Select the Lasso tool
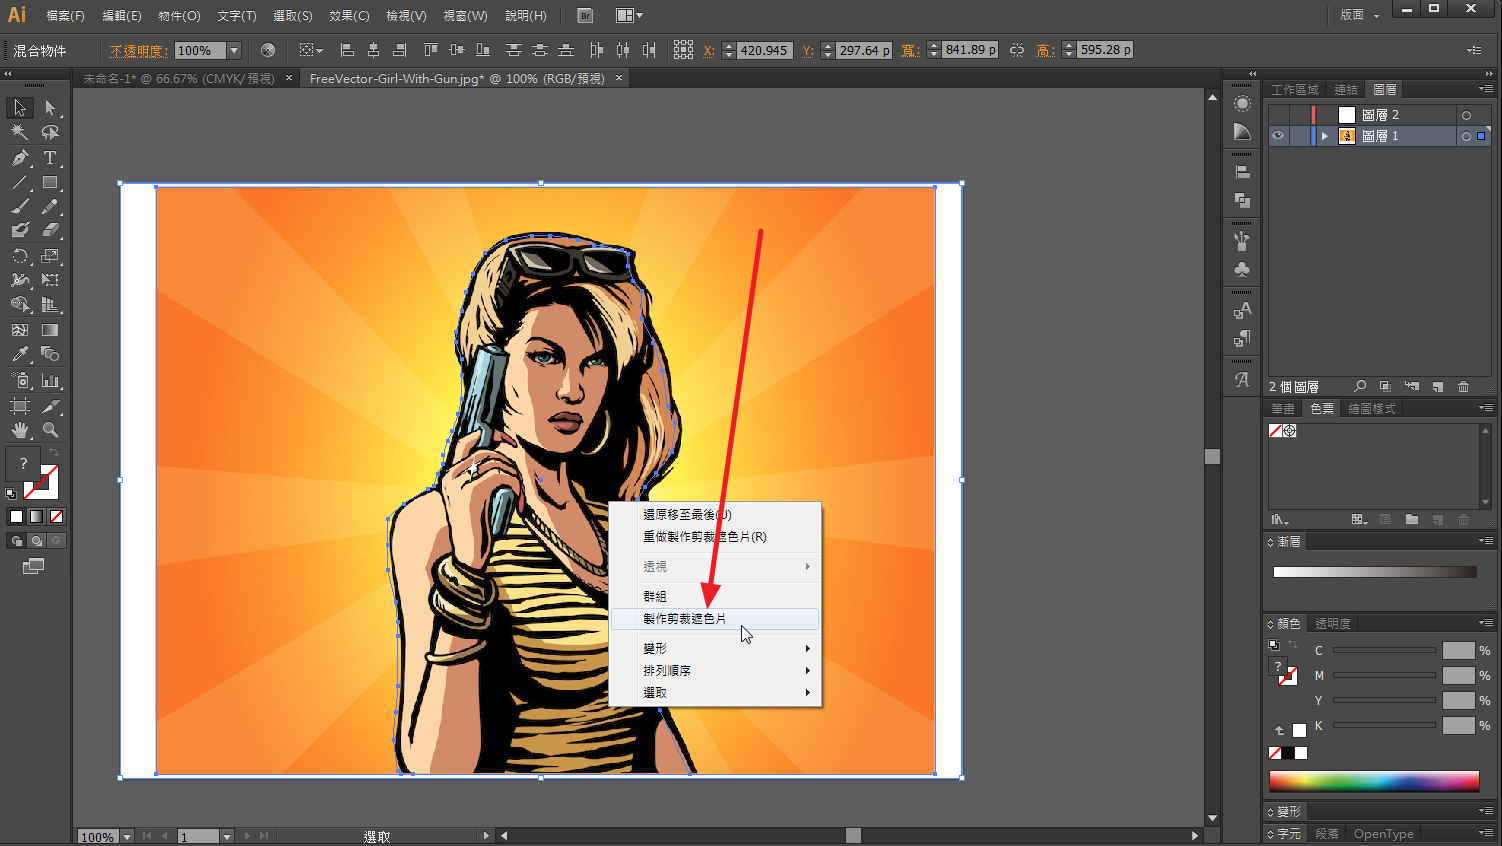Viewport: 1502px width, 846px height. (50, 133)
